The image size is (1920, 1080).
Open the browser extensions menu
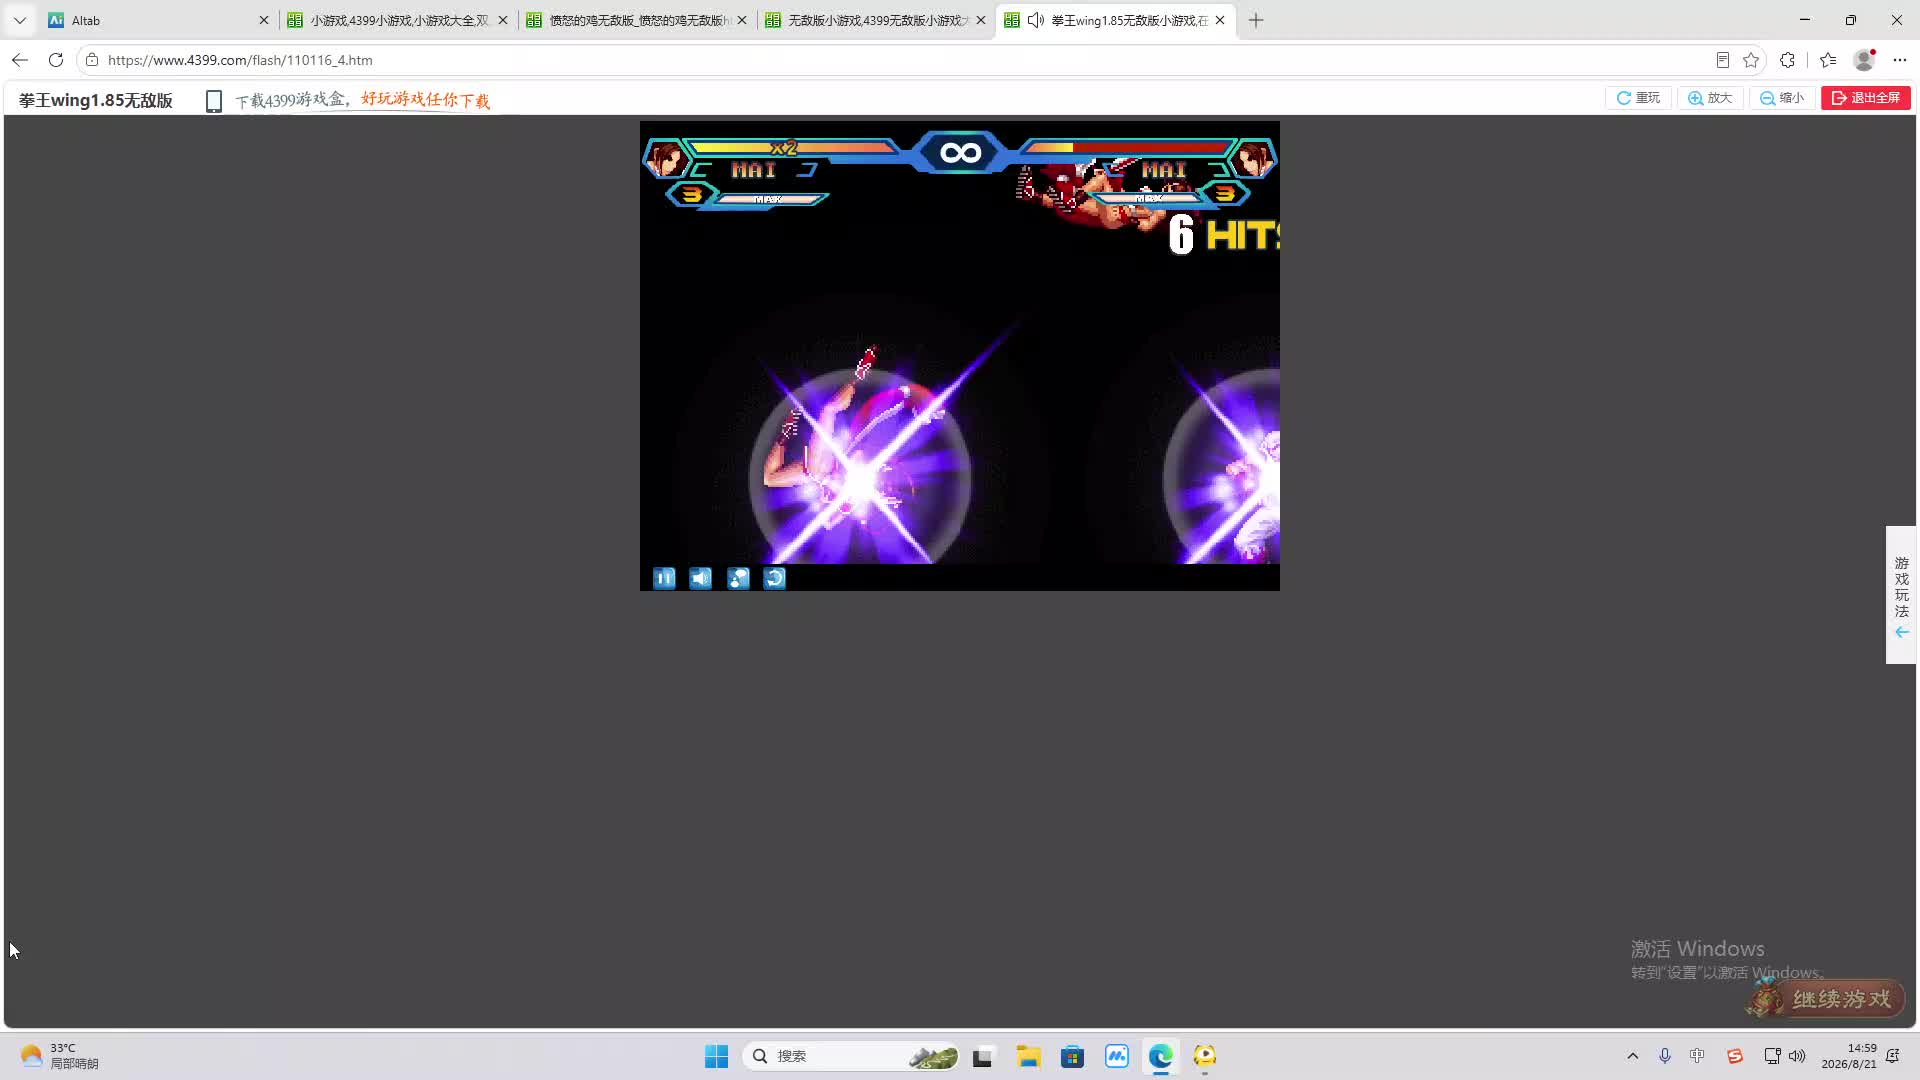pyautogui.click(x=1788, y=60)
